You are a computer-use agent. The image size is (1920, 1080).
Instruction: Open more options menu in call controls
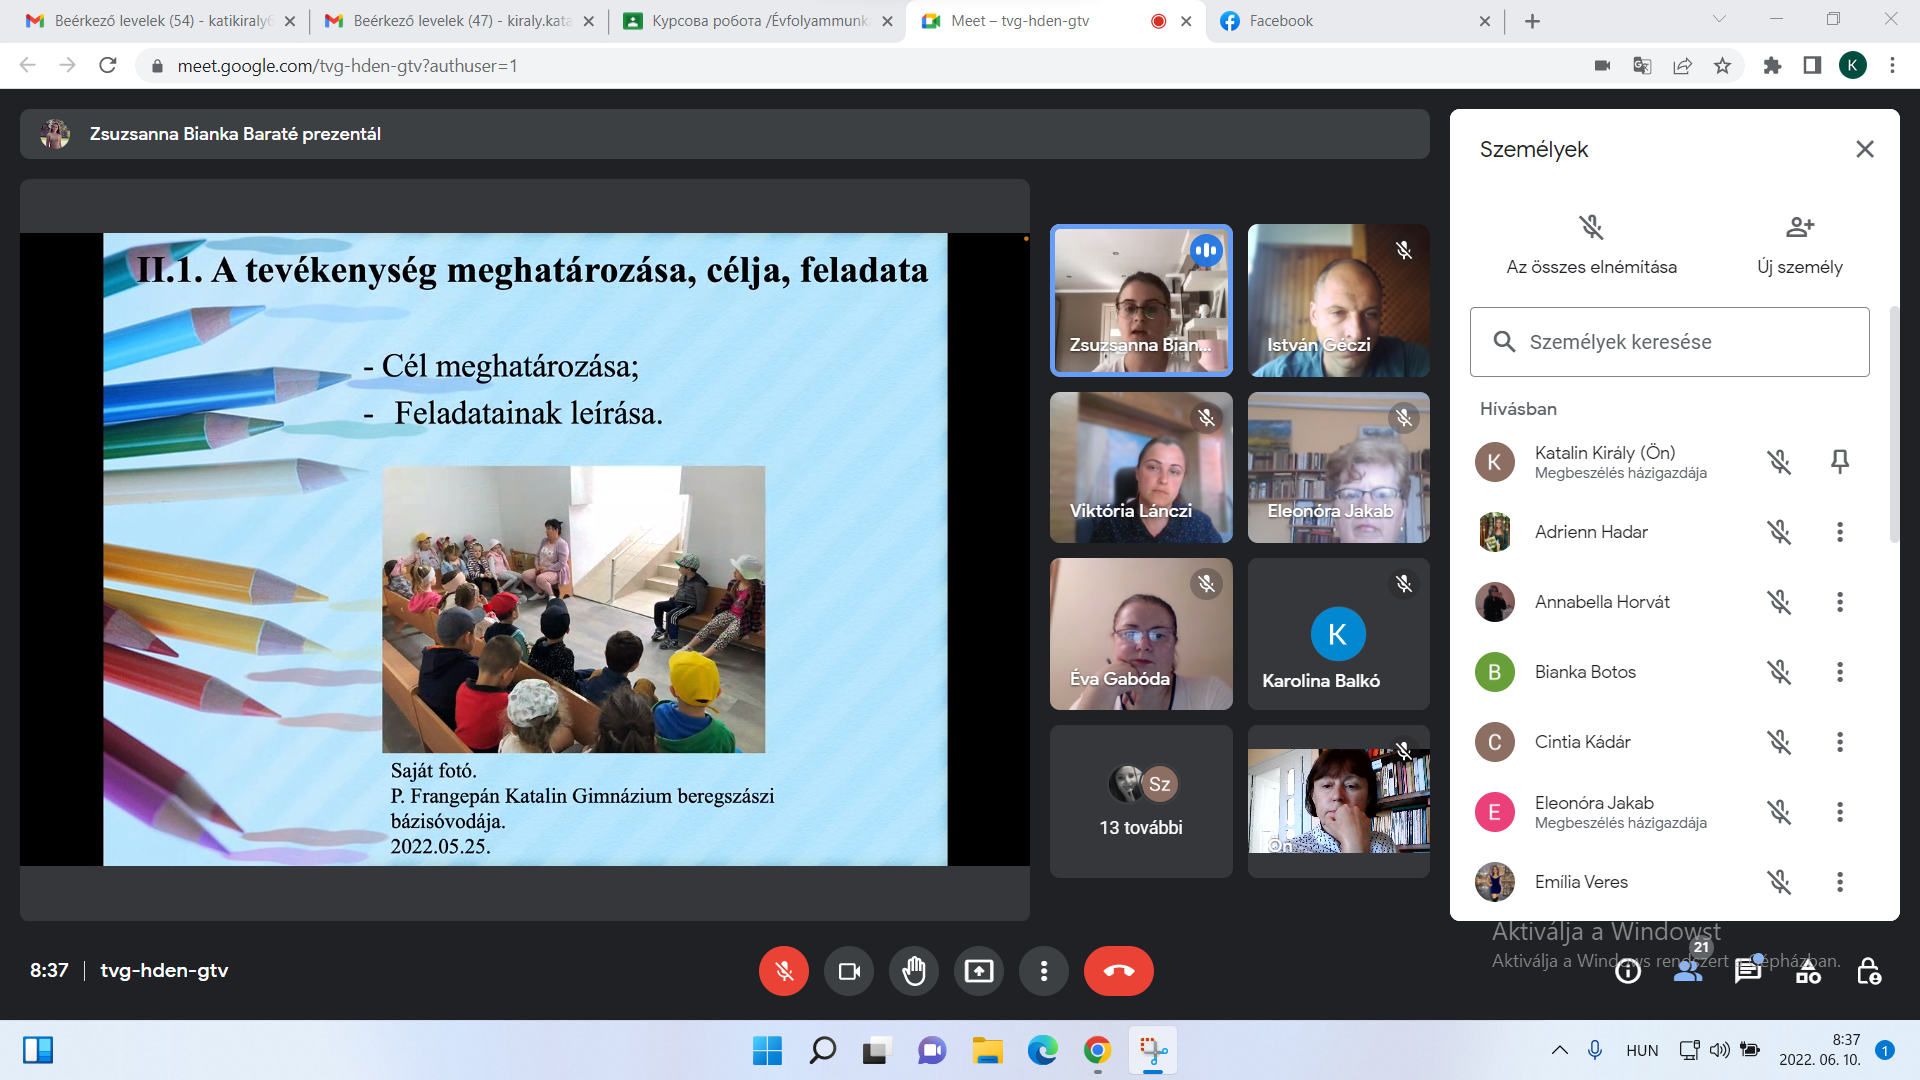click(x=1043, y=971)
